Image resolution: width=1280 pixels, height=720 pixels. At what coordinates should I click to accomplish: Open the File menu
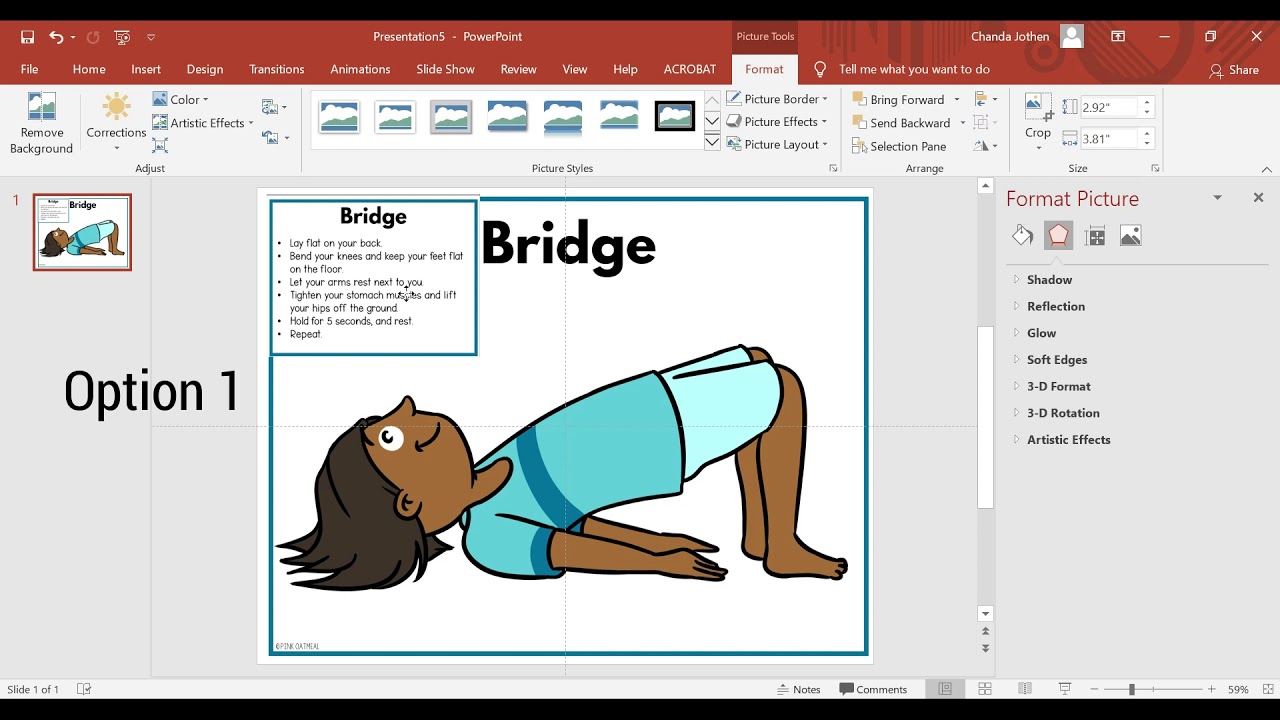coord(30,69)
